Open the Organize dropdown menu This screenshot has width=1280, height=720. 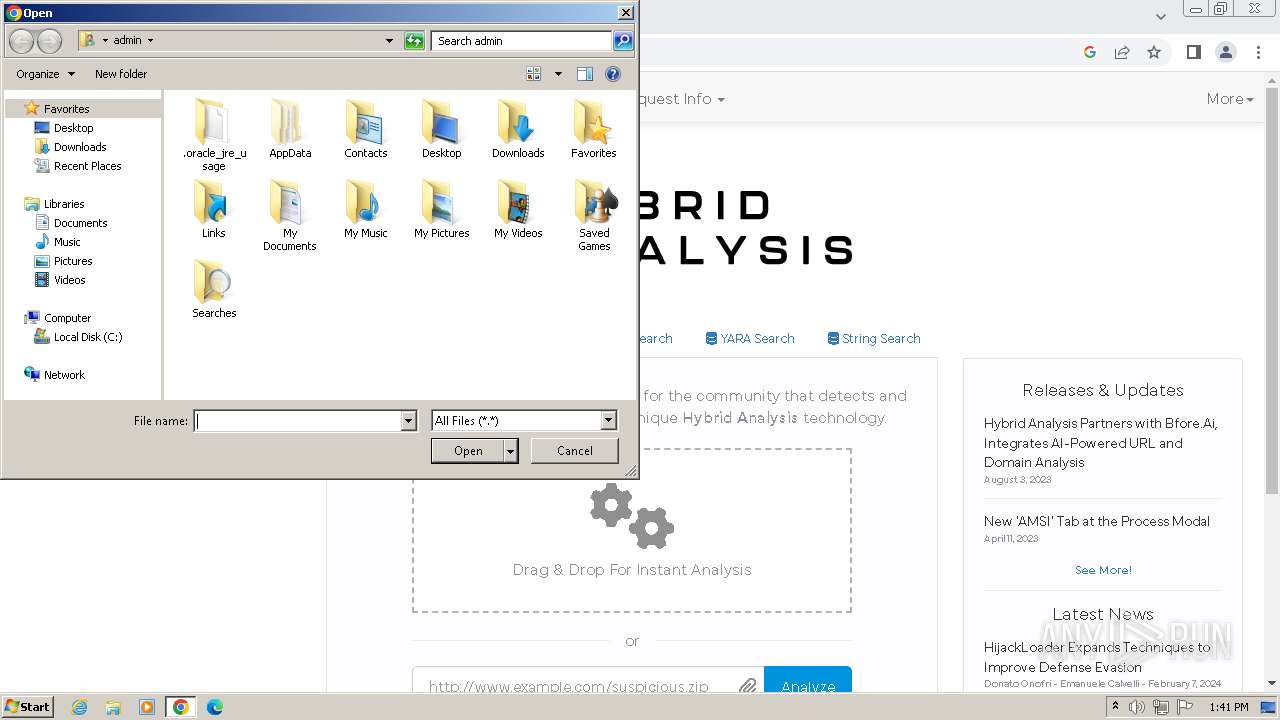[45, 74]
